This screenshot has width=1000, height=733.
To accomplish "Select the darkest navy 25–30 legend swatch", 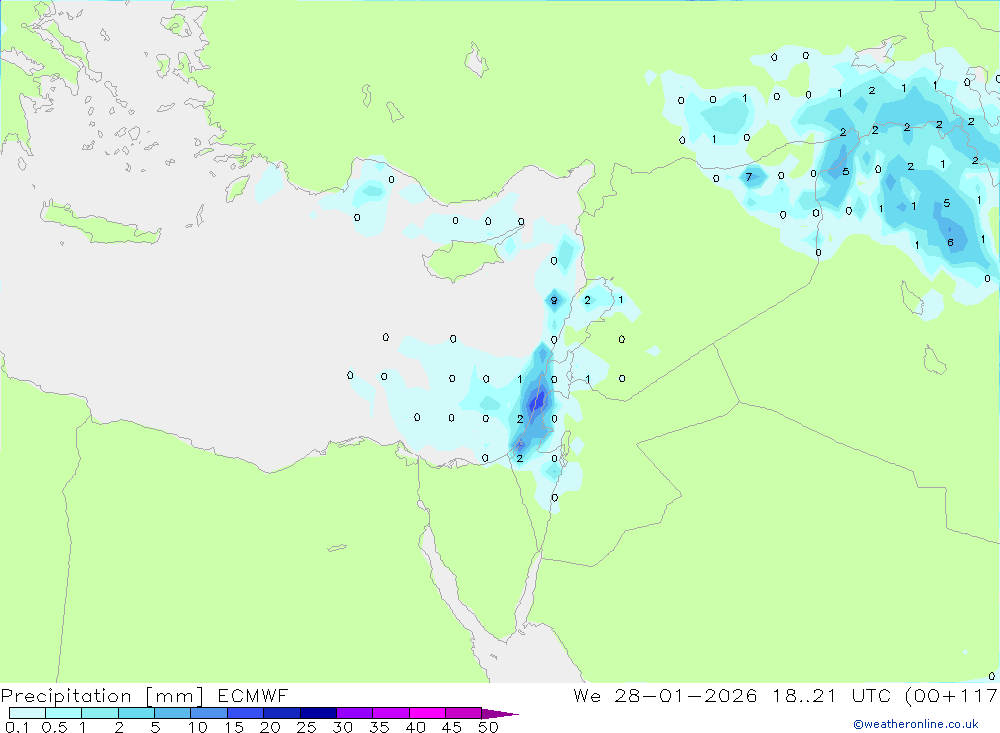I will click(318, 713).
